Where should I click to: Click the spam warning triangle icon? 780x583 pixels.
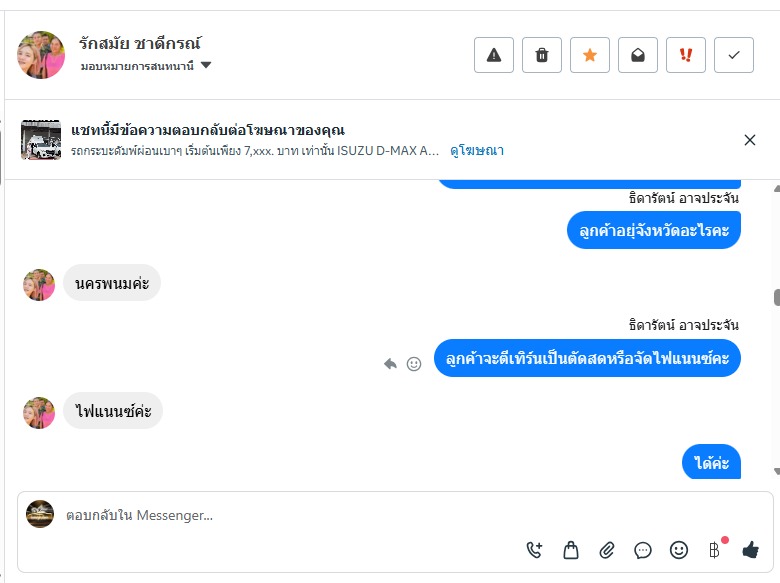(x=493, y=55)
